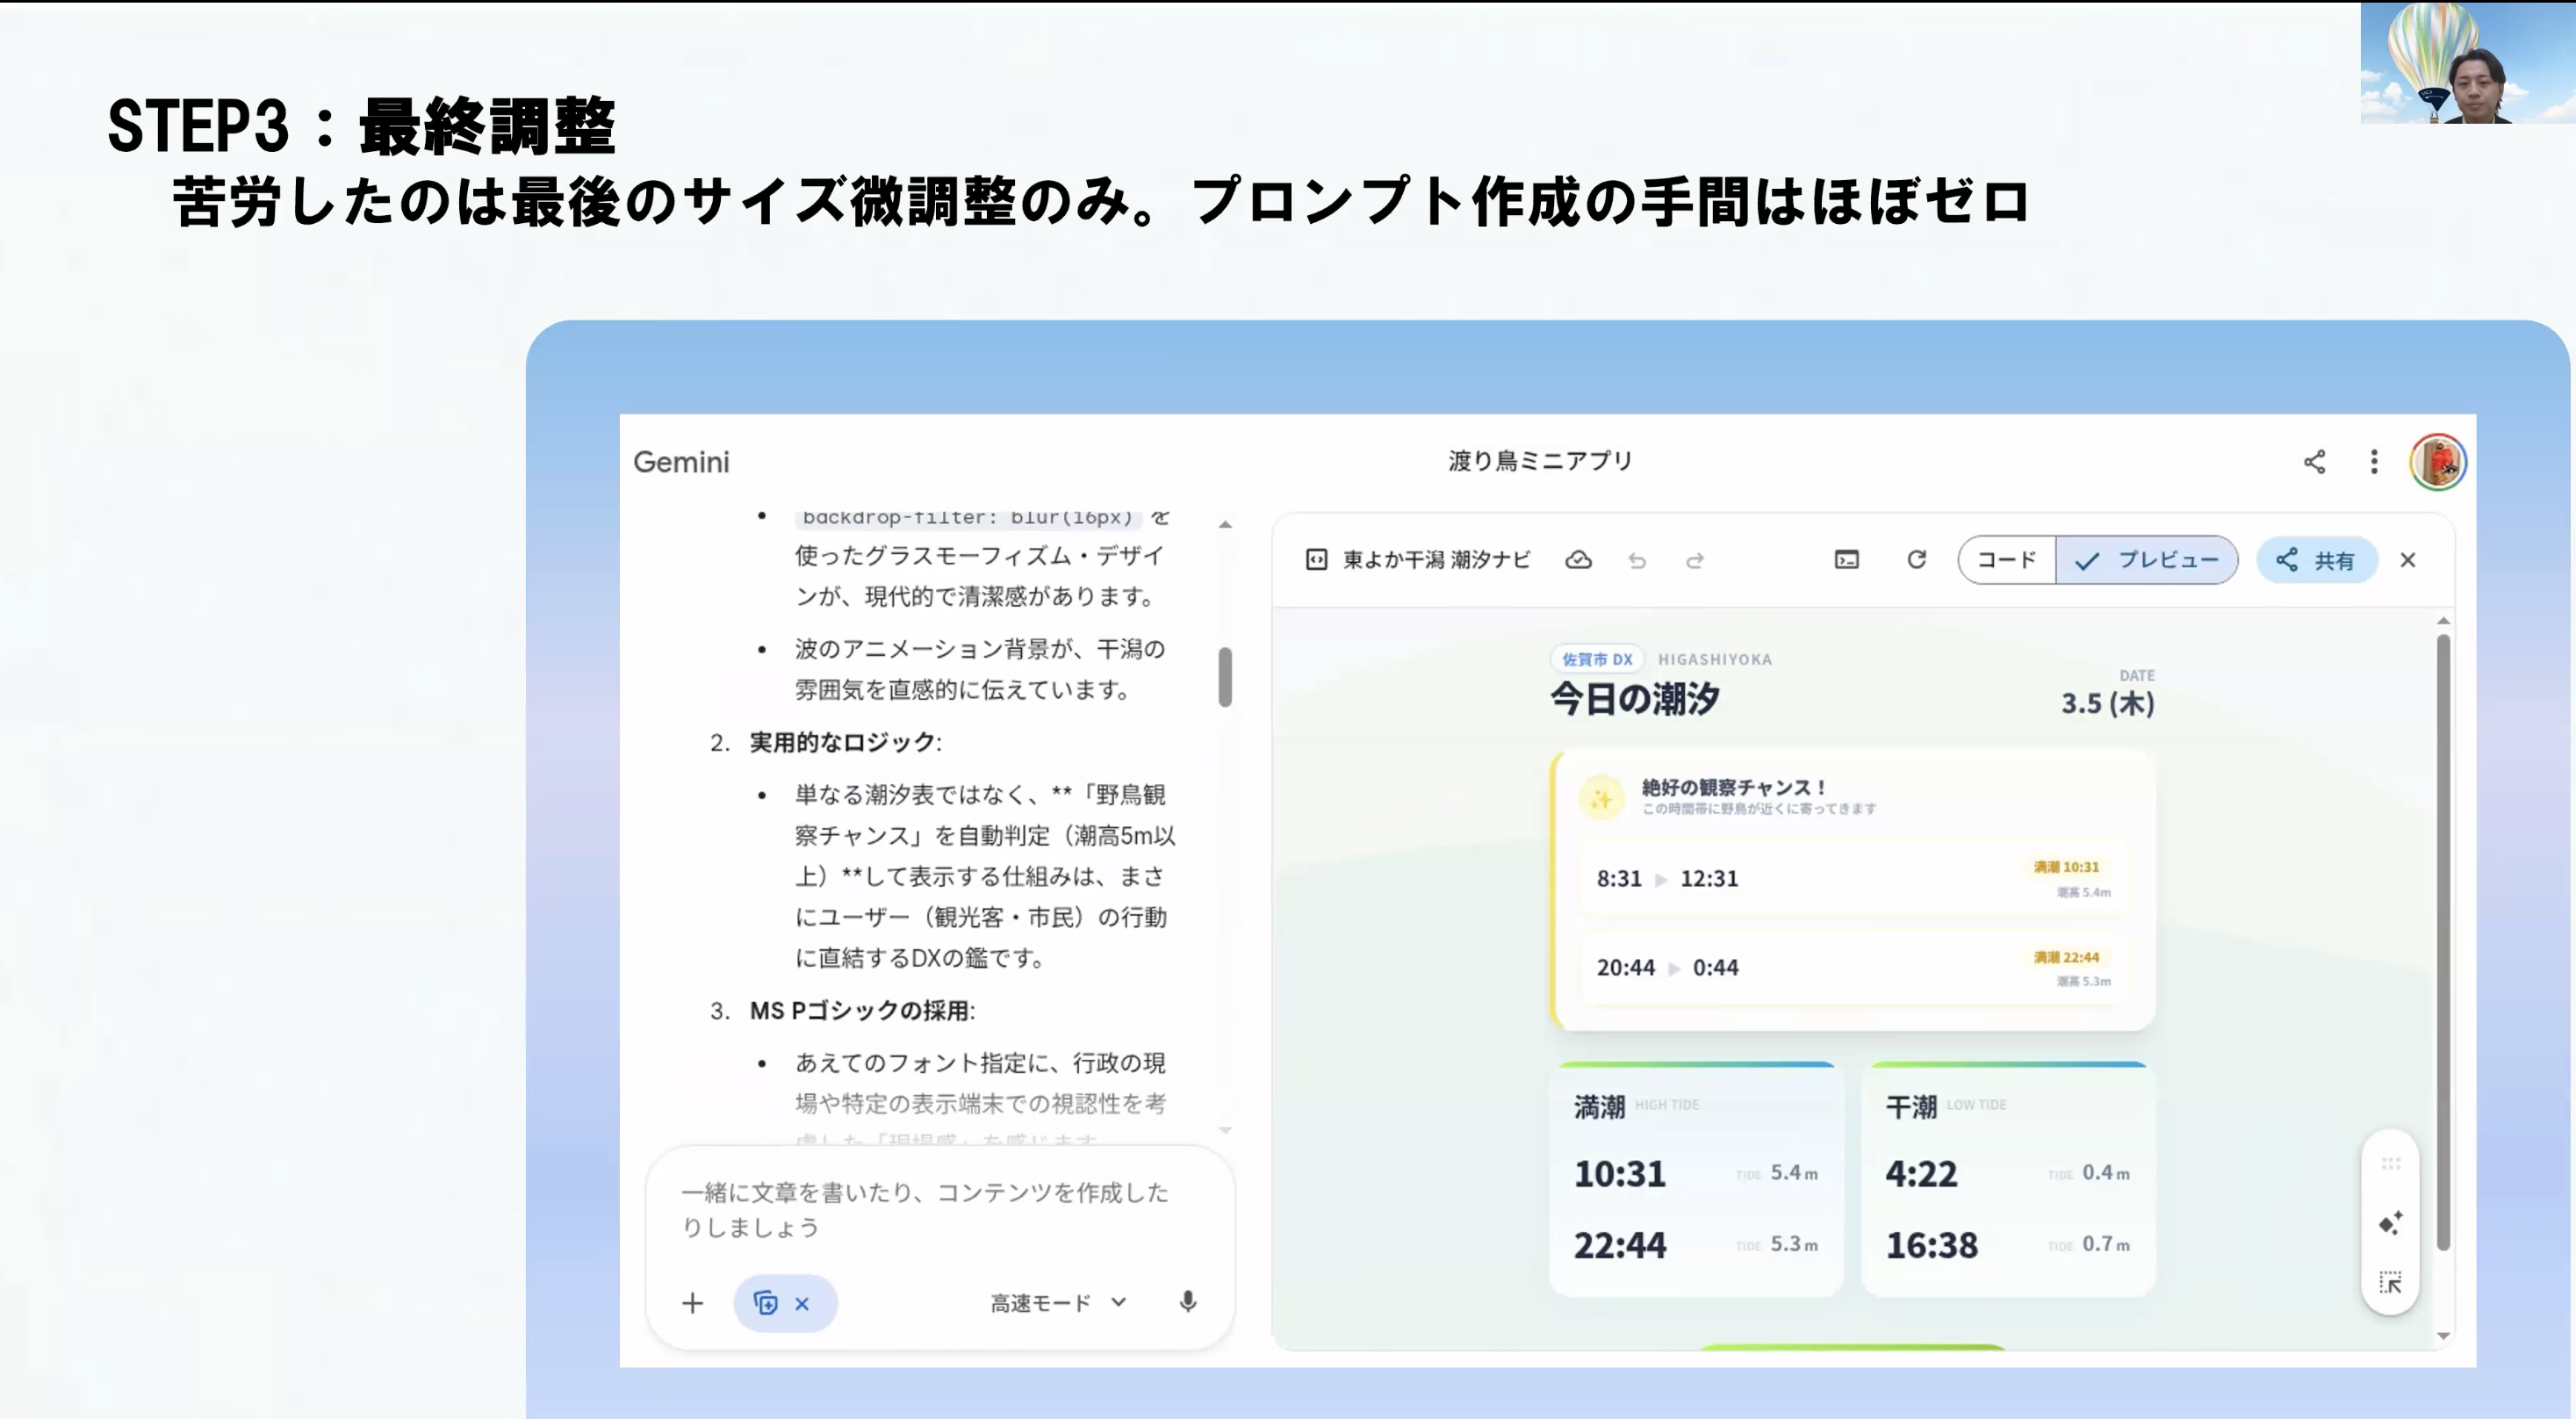The height and width of the screenshot is (1419, 2576).
Task: Open the three-dot more options menu
Action: (2373, 461)
